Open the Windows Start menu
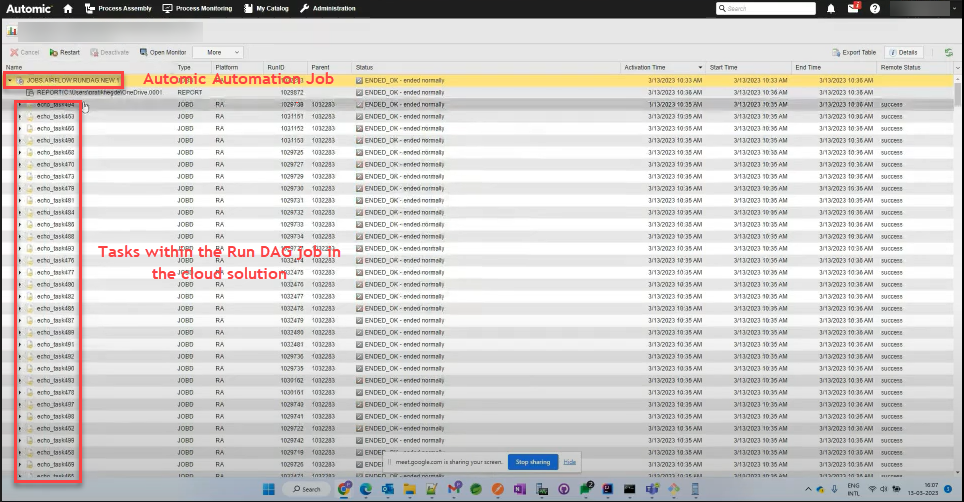Image resolution: width=964 pixels, height=502 pixels. (x=269, y=489)
